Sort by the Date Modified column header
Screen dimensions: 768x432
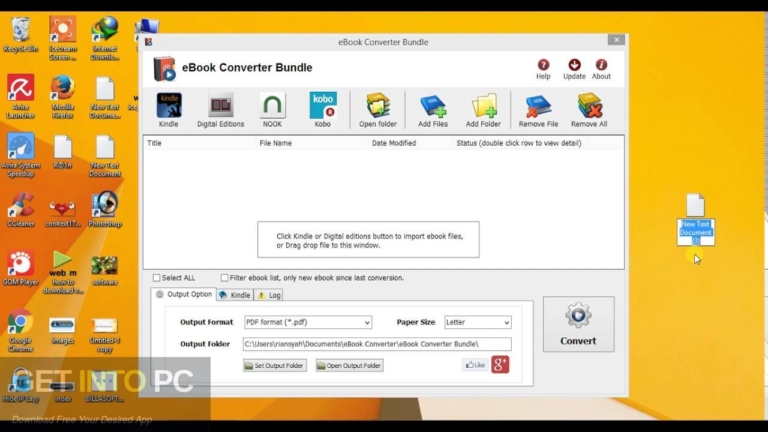[394, 143]
